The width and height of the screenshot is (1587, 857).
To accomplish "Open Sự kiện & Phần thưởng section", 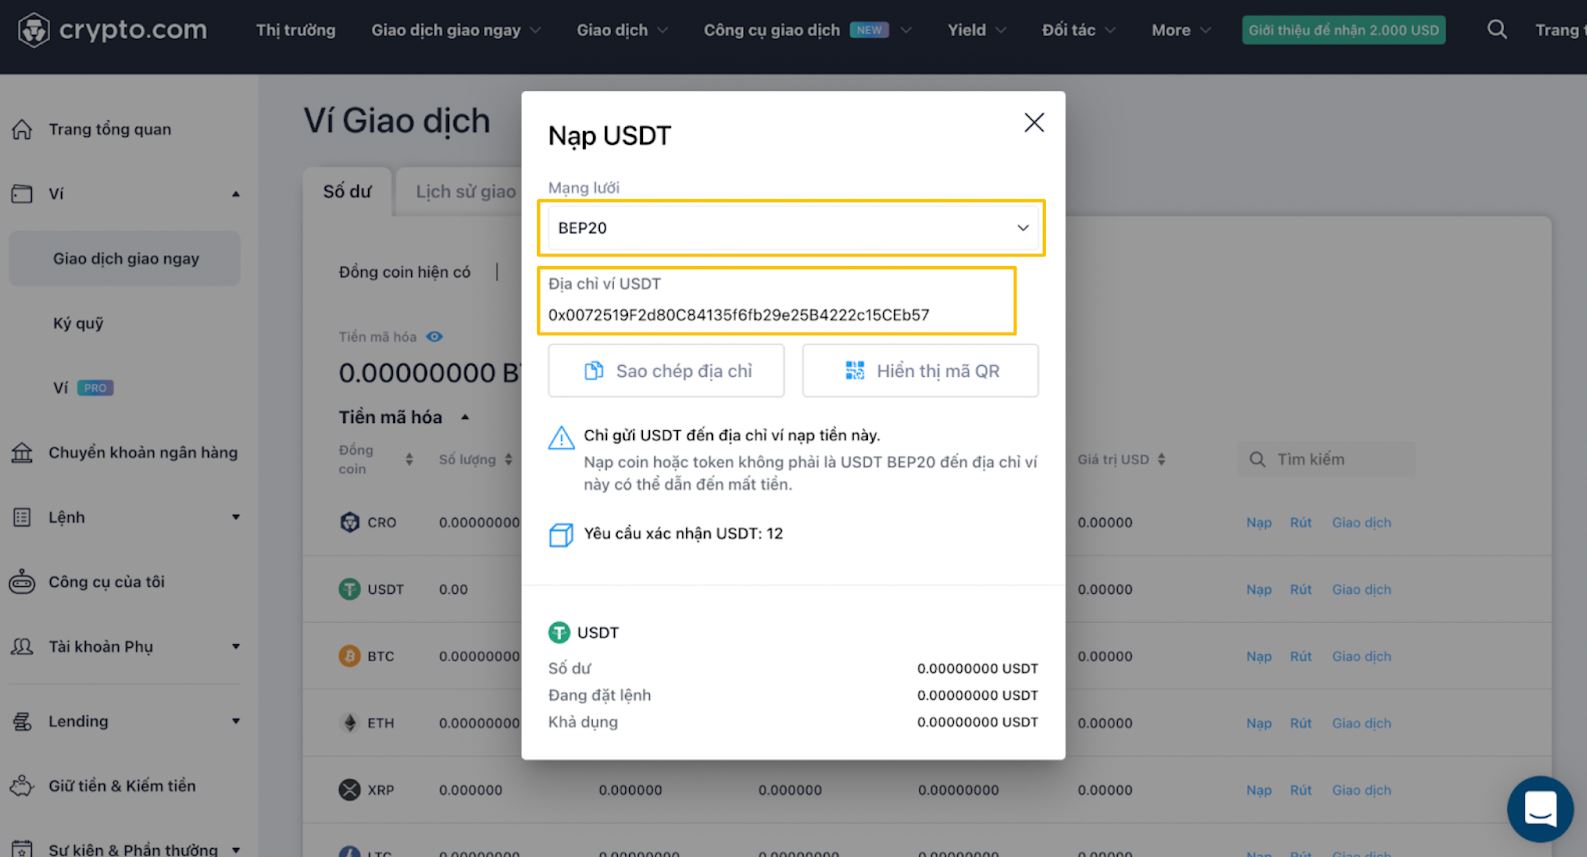I will pos(133,849).
